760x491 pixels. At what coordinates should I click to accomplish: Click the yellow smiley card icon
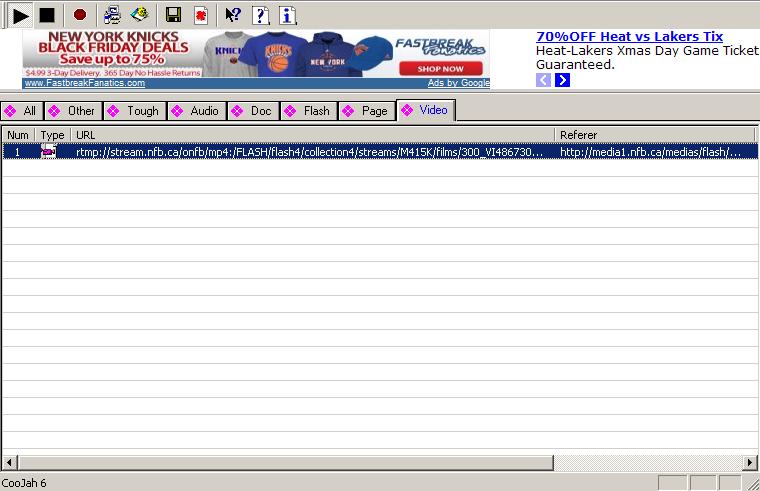140,15
